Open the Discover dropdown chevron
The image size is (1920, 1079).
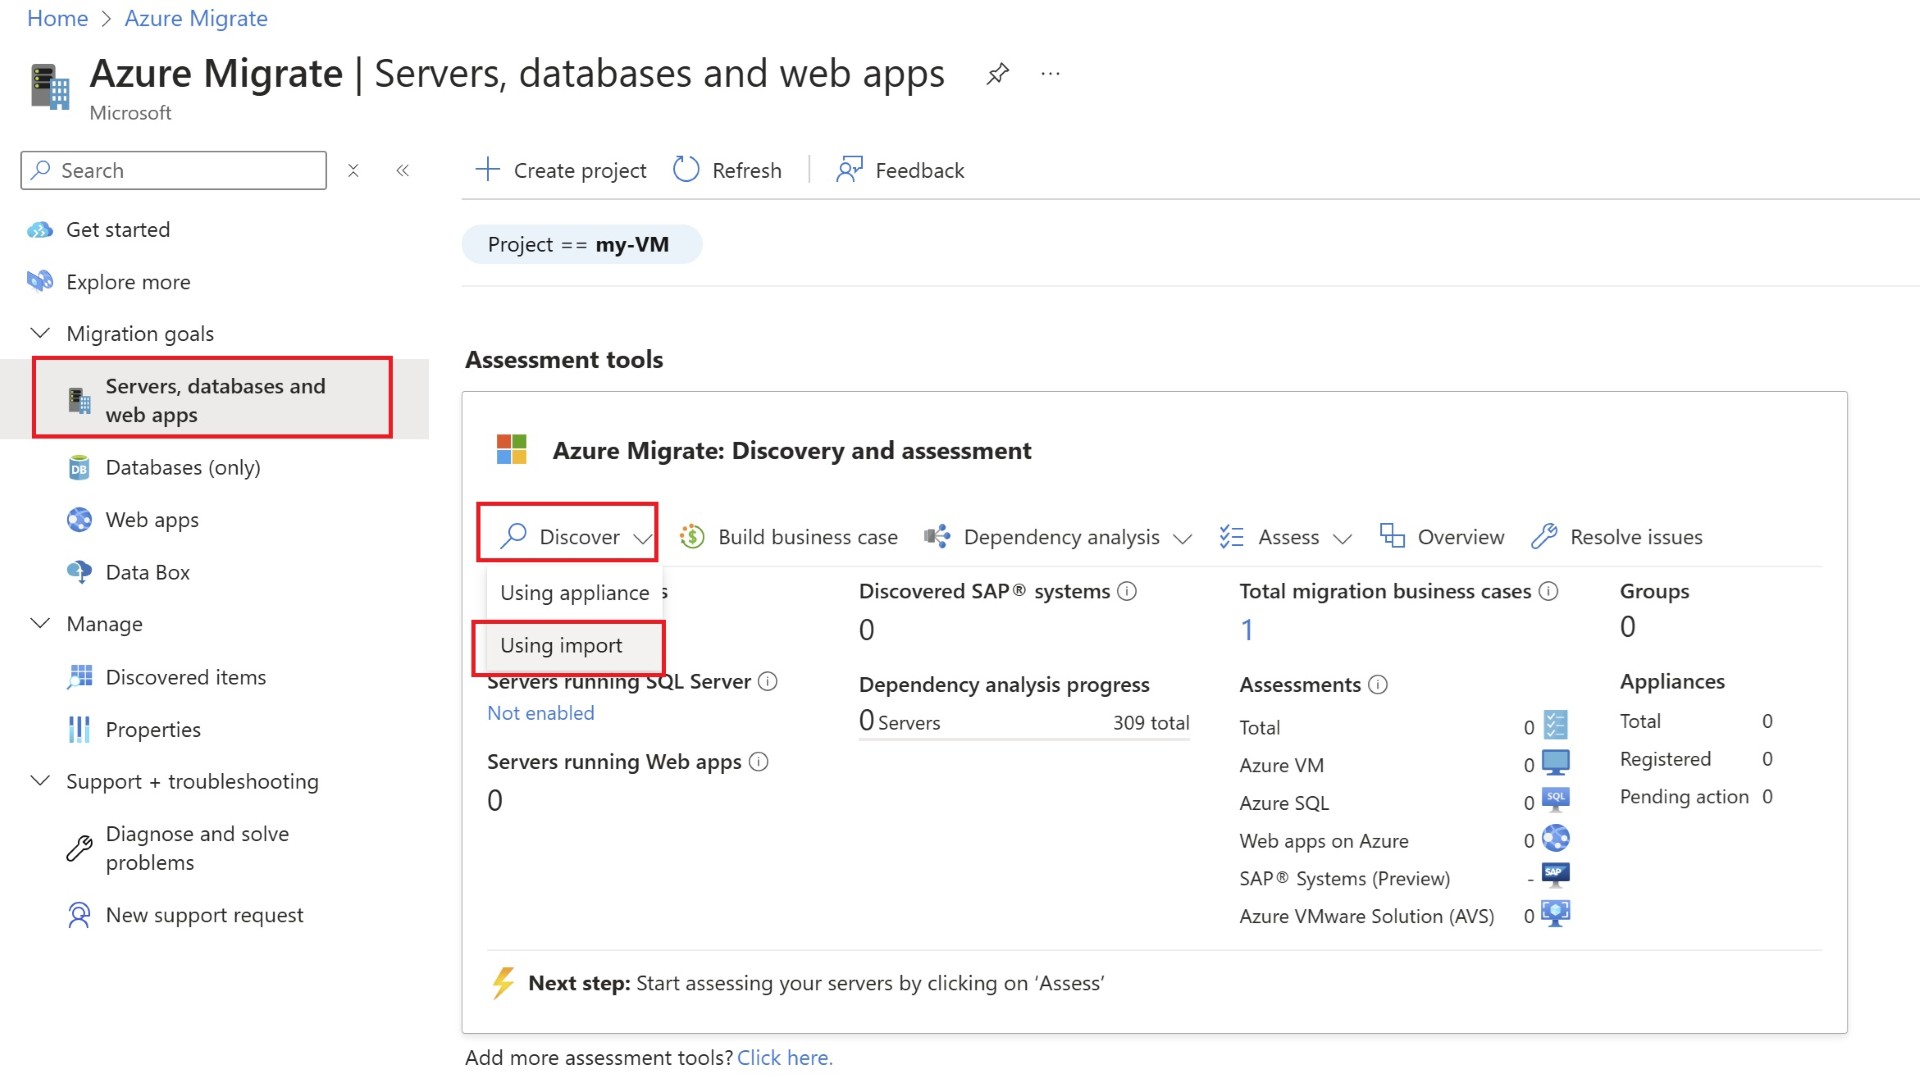[x=642, y=538]
